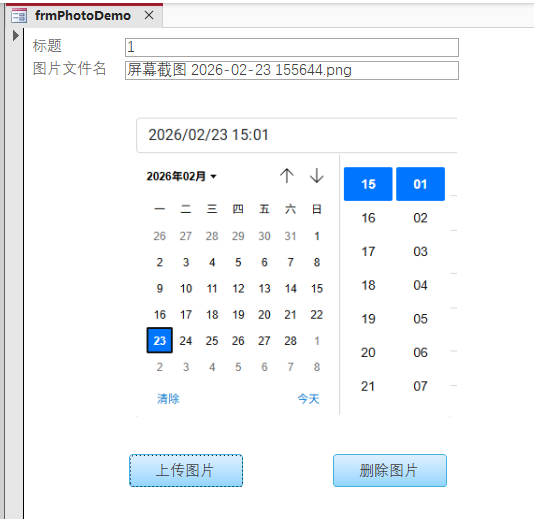534x519 pixels.
Task: Choose hour 16 in time list
Action: click(x=368, y=218)
